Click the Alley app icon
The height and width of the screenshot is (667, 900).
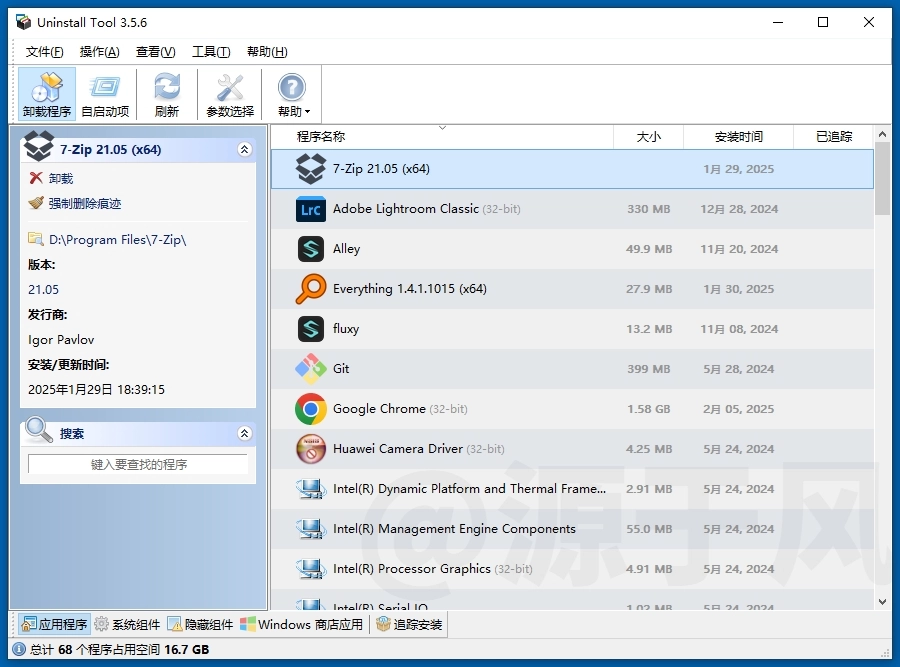pyautogui.click(x=311, y=249)
